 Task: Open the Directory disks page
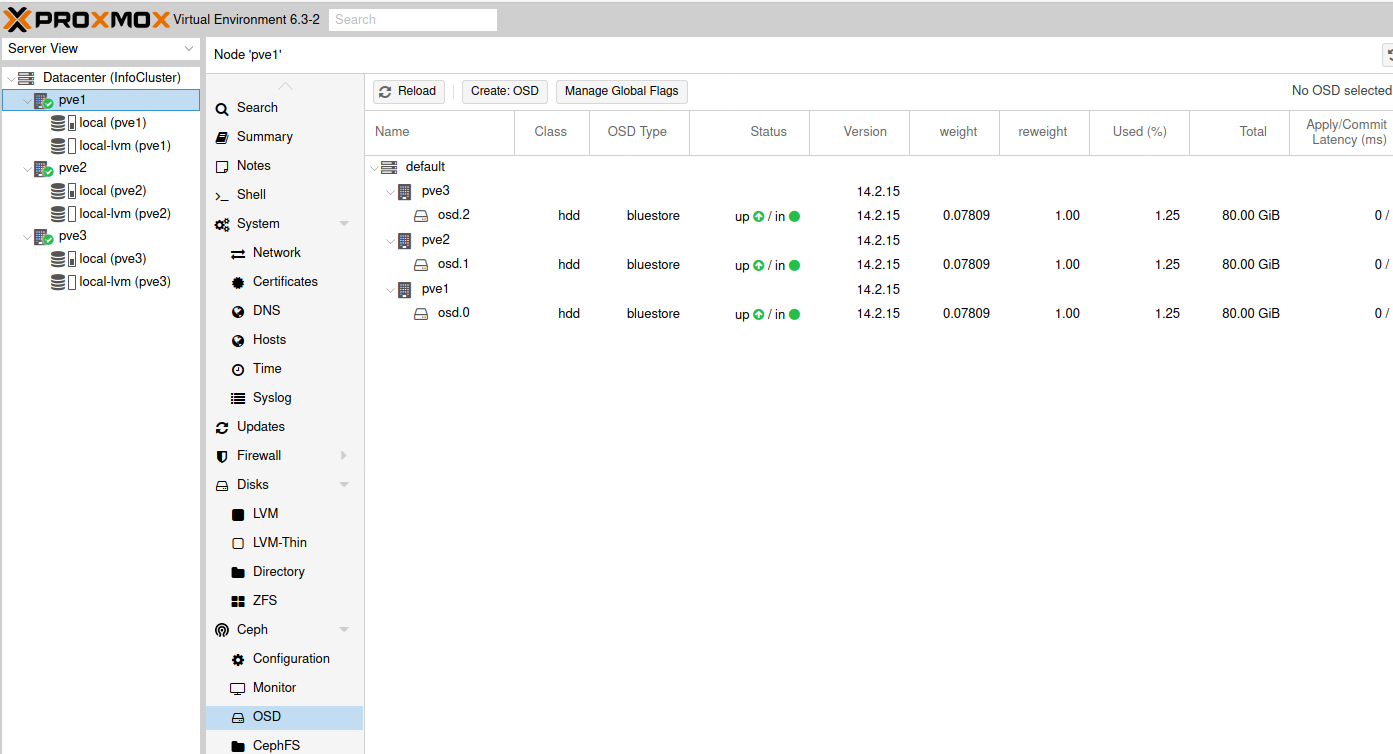pos(284,572)
